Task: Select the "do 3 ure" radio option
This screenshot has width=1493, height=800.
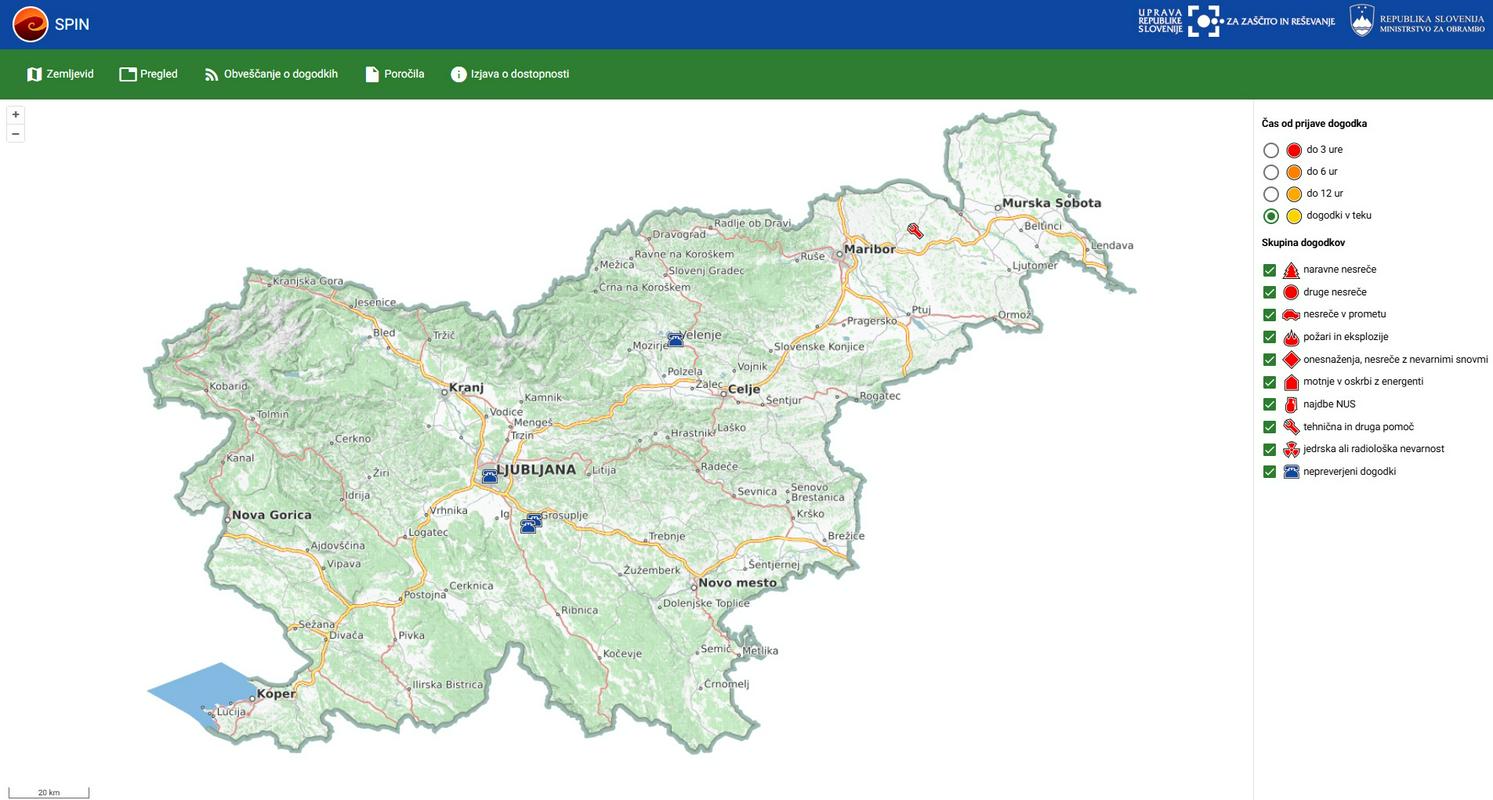Action: (x=1270, y=150)
